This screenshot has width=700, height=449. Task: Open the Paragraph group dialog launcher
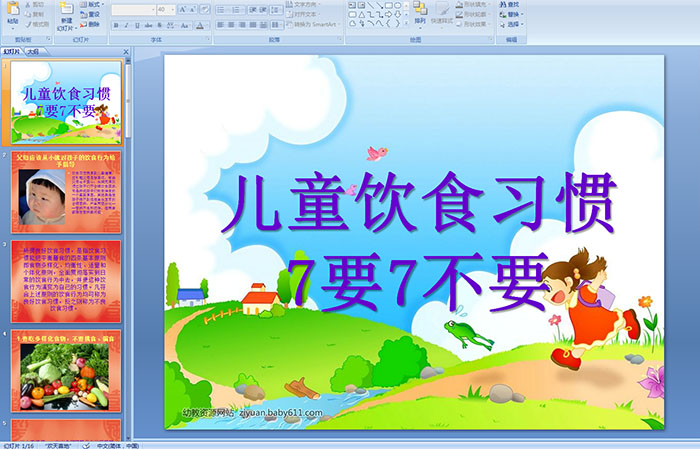click(x=339, y=40)
